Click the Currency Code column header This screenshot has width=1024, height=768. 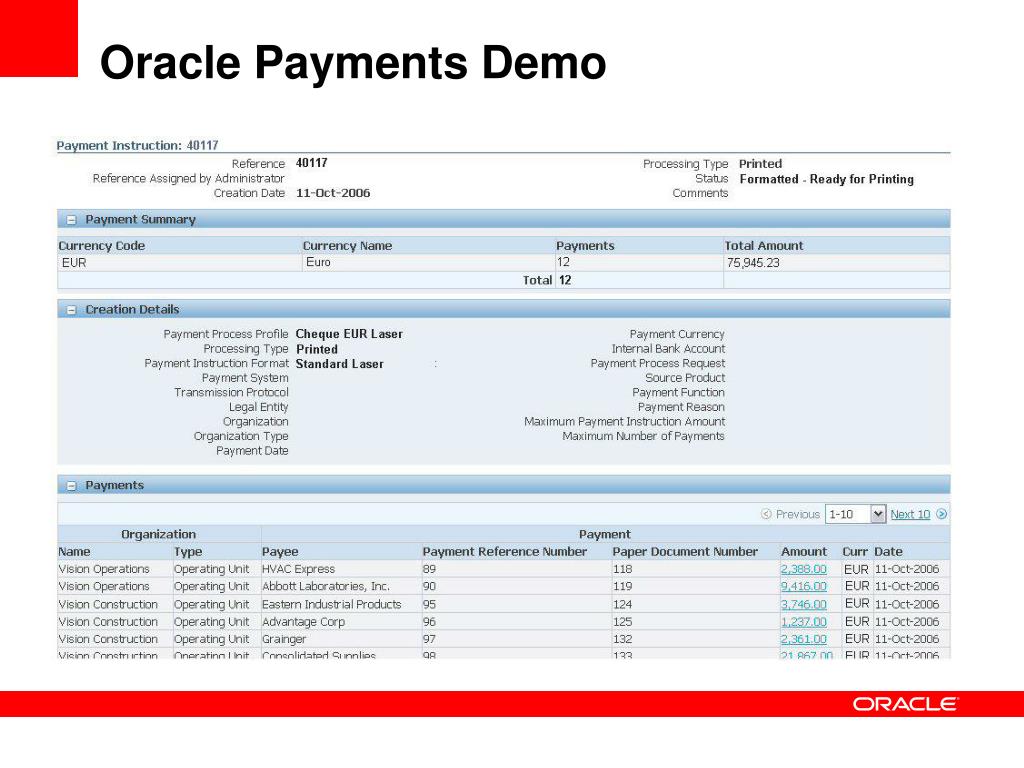pyautogui.click(x=102, y=246)
